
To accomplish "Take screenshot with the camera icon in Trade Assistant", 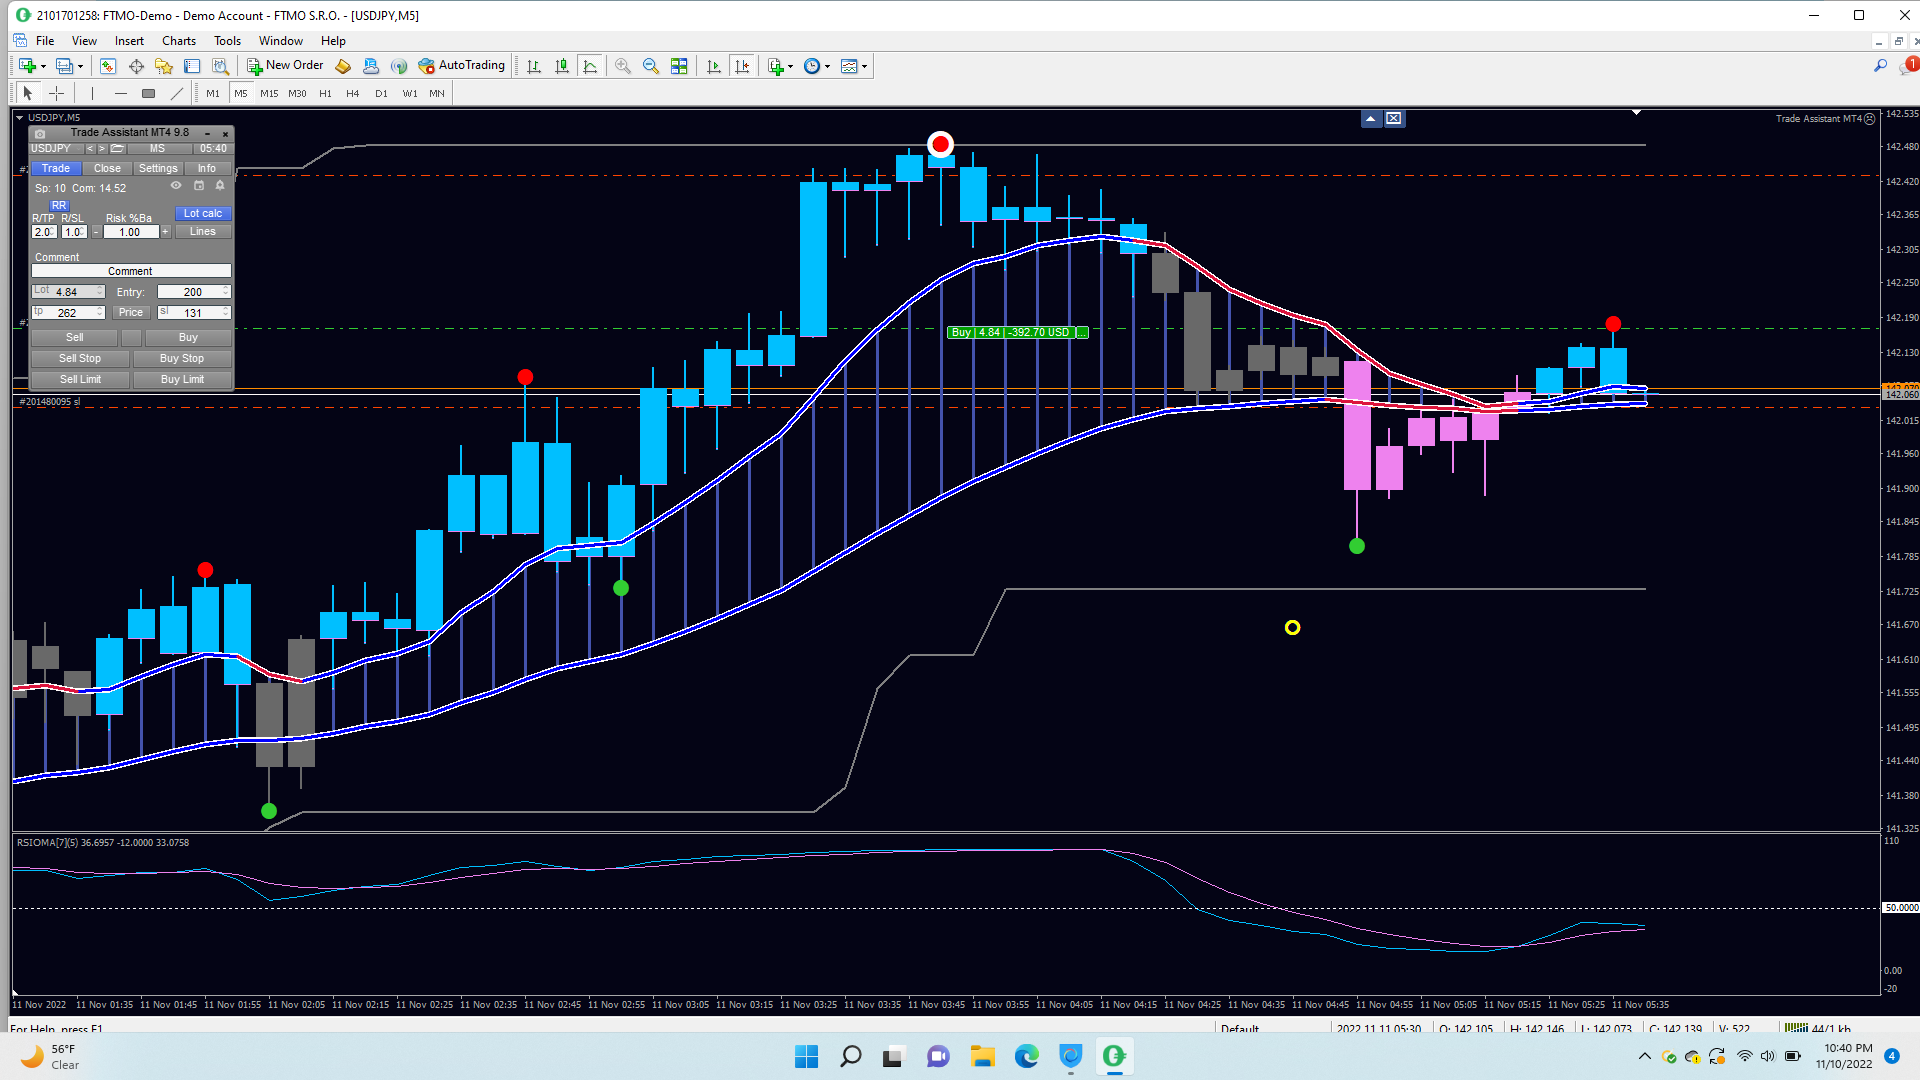I will click(x=40, y=133).
